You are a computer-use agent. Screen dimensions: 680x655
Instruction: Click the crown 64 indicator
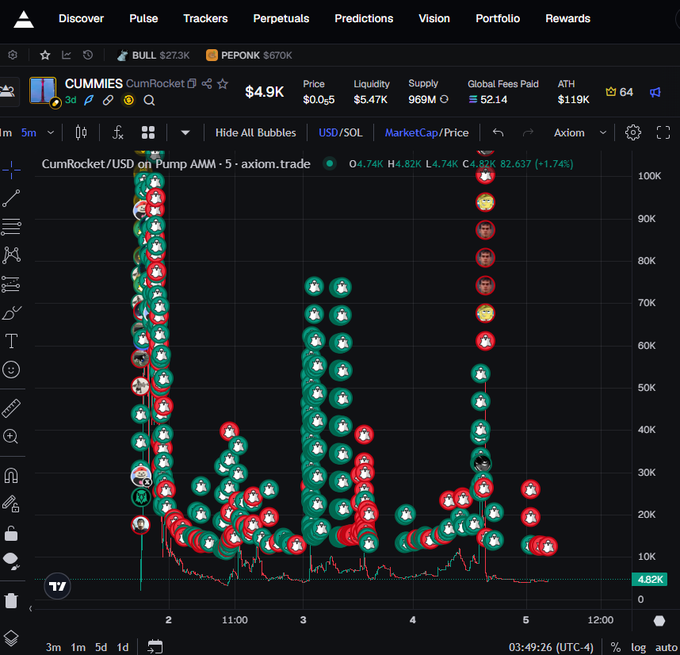619,92
